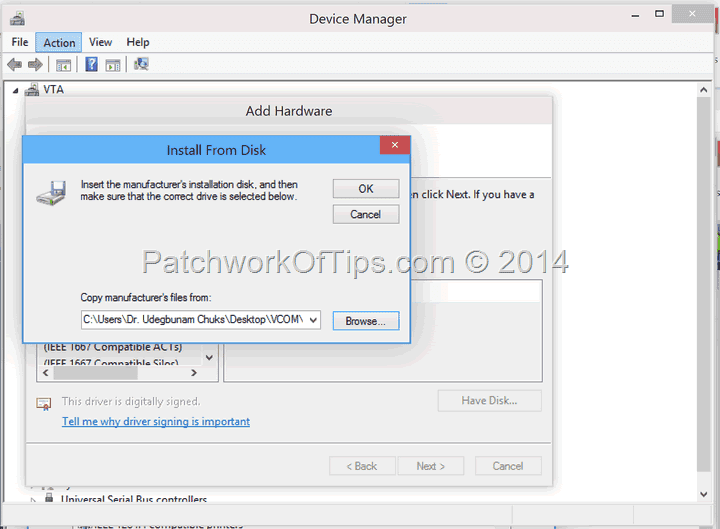The height and width of the screenshot is (529, 720).
Task: Open the Action menu
Action: click(59, 43)
